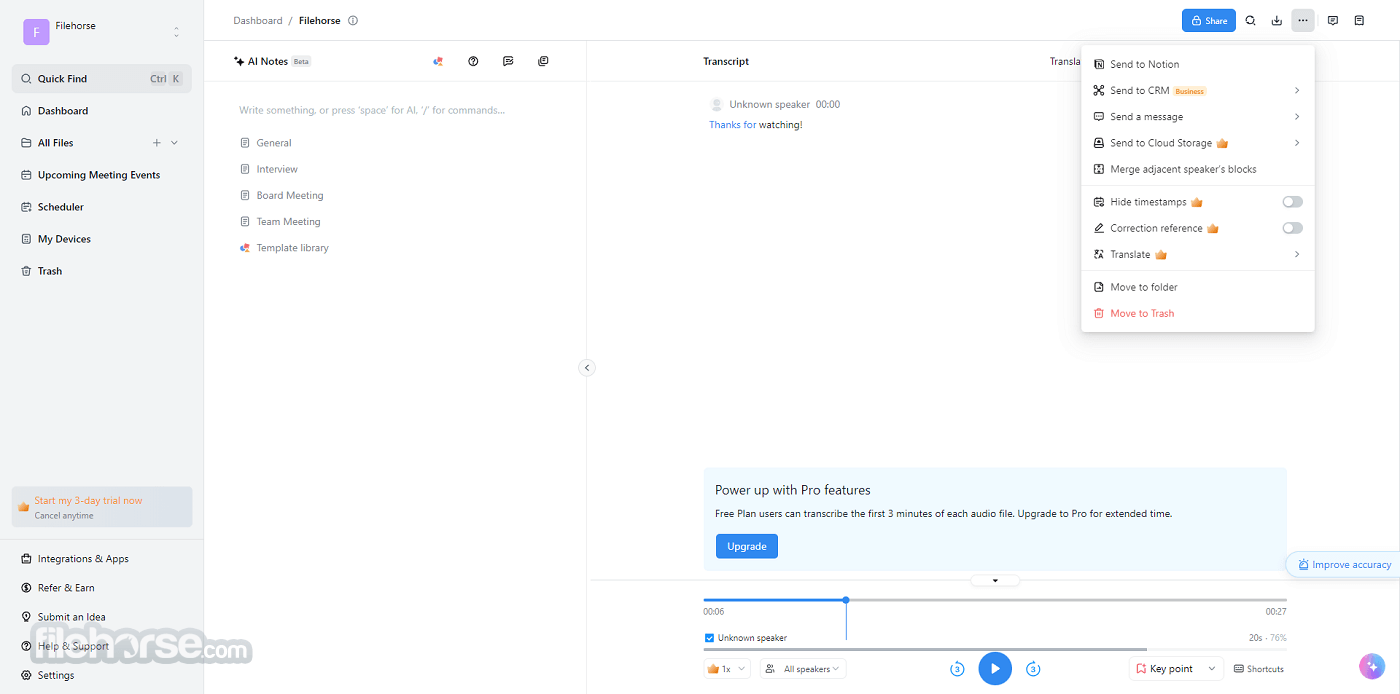This screenshot has height=694, width=1400.
Task: Click the plus icon next to All Files
Action: coord(157,143)
